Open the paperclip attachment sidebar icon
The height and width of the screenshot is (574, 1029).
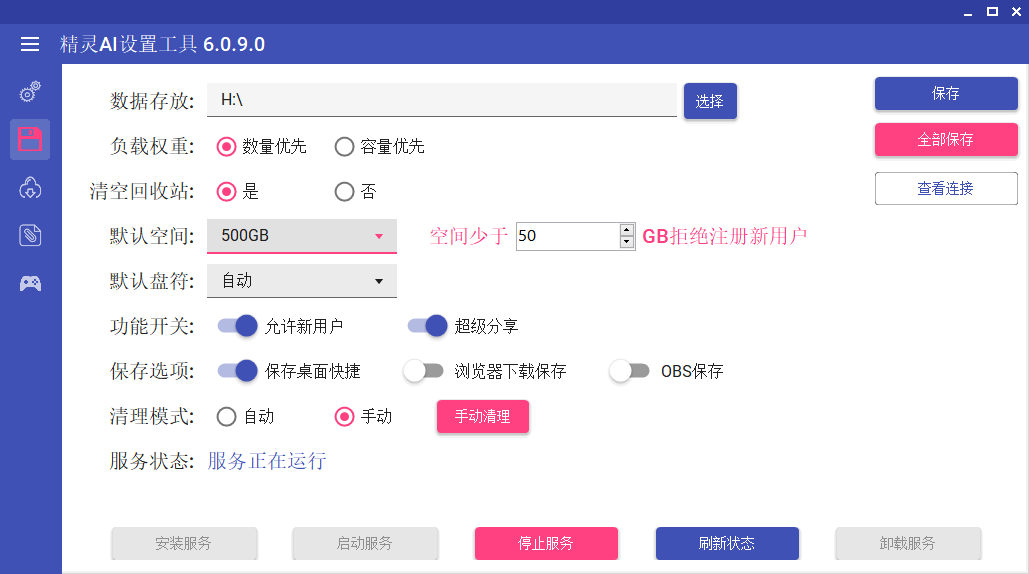click(x=30, y=235)
